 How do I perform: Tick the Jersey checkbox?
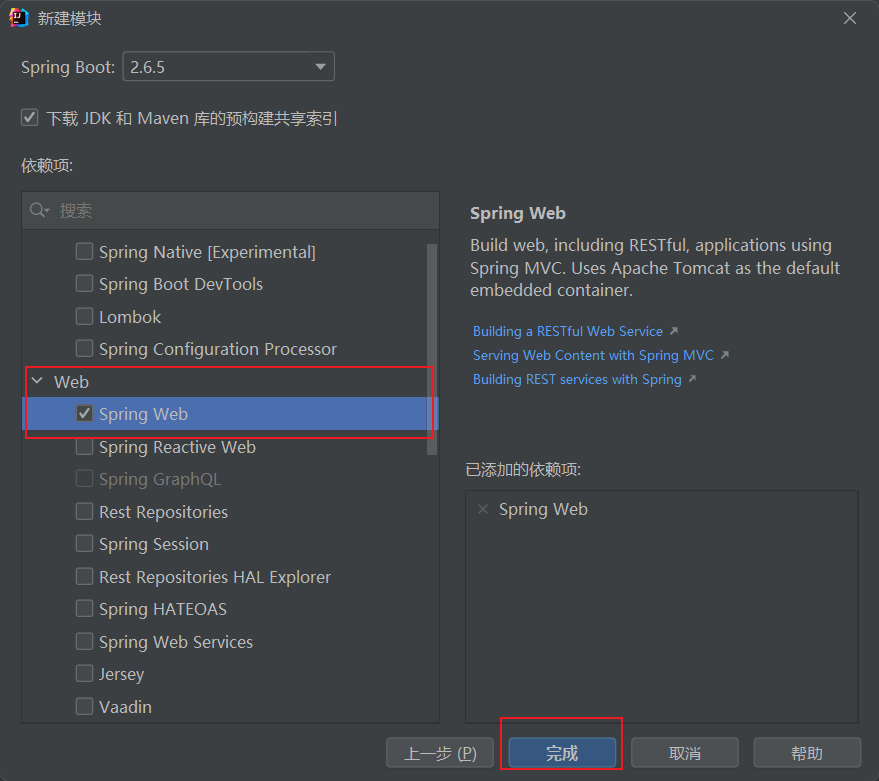(84, 673)
